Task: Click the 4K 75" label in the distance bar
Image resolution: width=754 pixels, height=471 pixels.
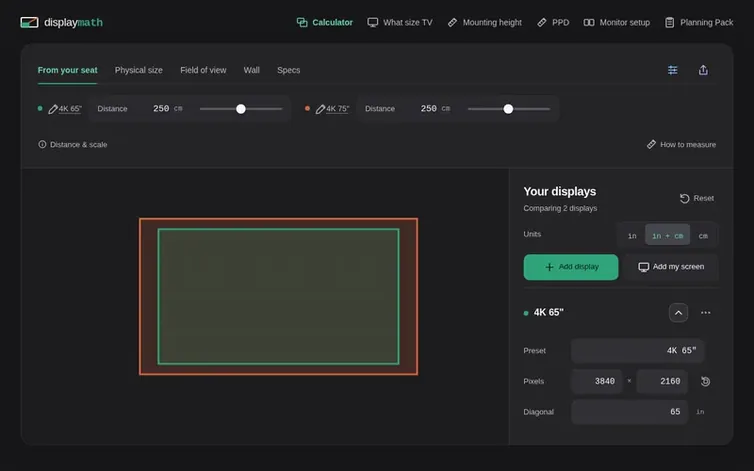Action: (338, 109)
